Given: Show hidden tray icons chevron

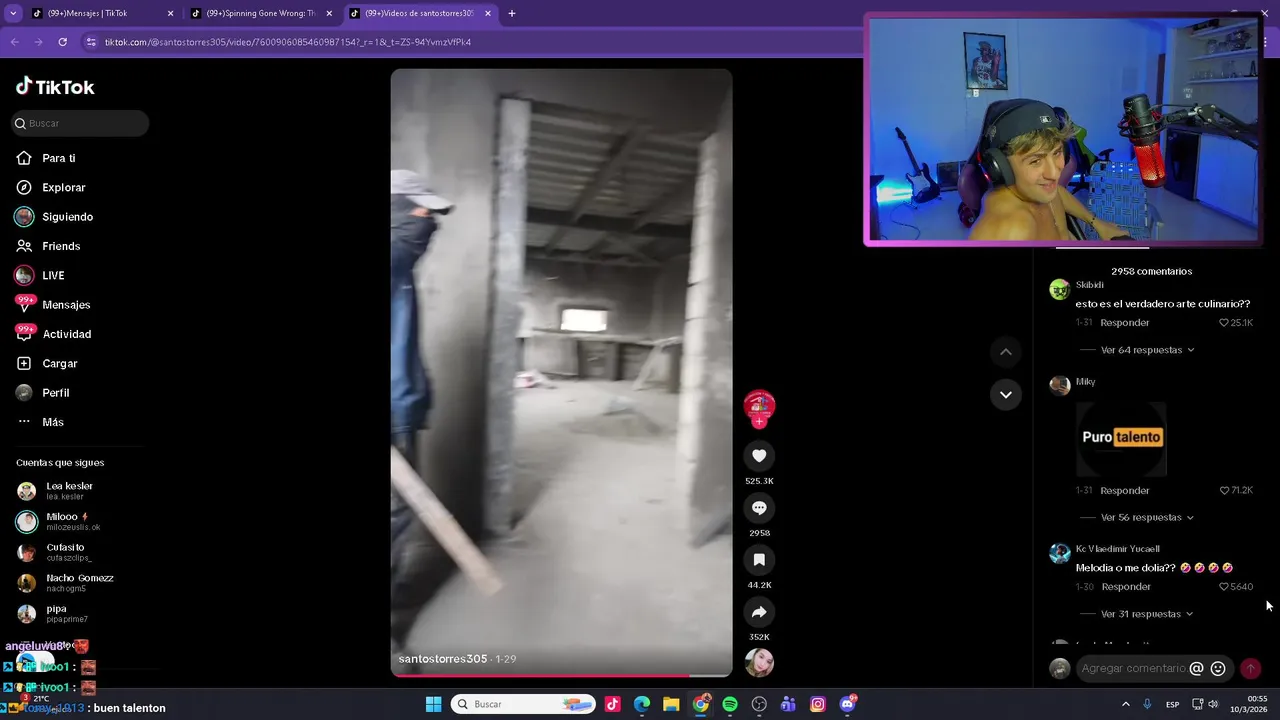Looking at the screenshot, I should [1125, 704].
